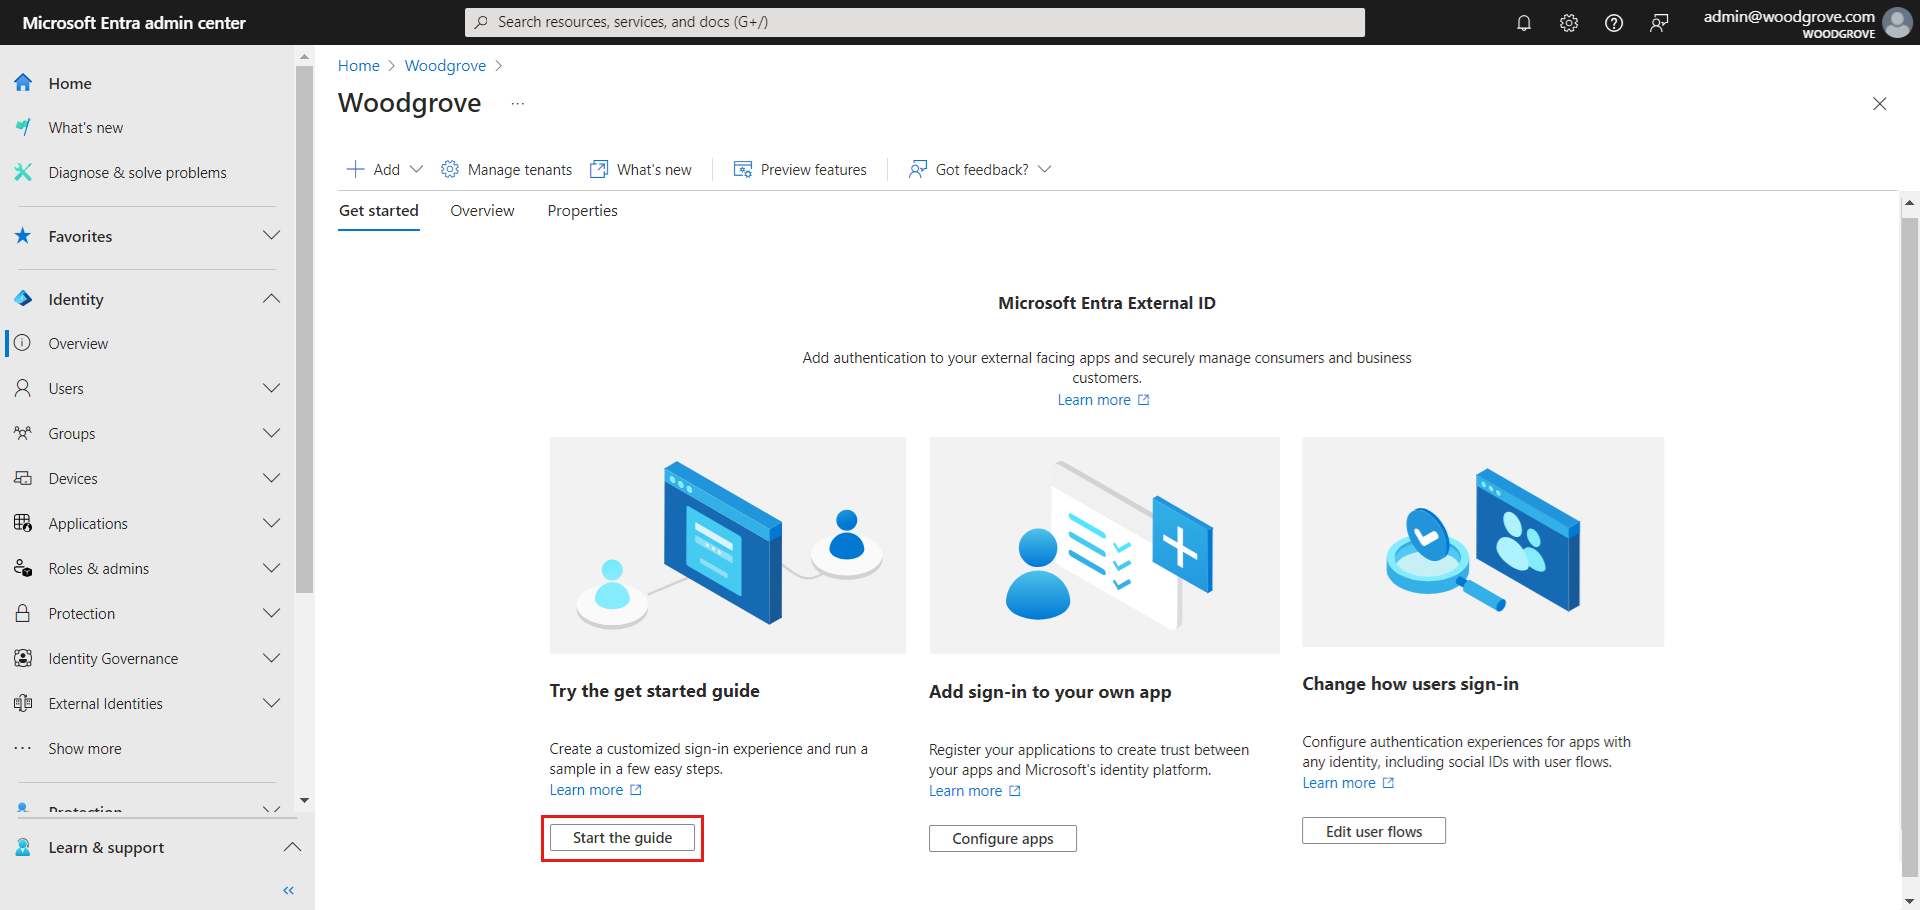Click the Configure apps button
Screen dimensions: 1920x910
coord(1002,838)
